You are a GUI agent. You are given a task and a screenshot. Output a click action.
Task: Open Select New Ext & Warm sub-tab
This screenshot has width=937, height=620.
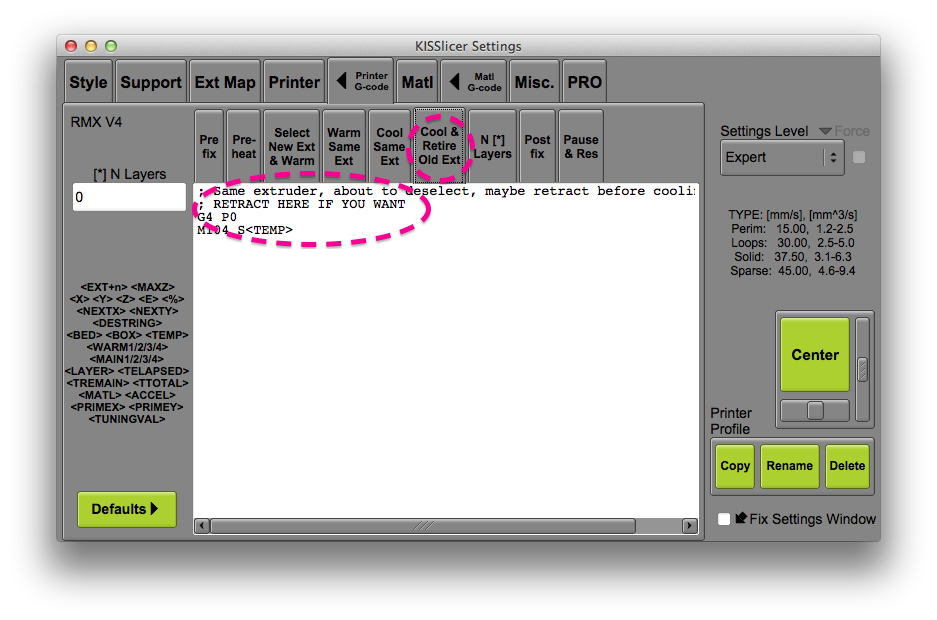click(292, 146)
